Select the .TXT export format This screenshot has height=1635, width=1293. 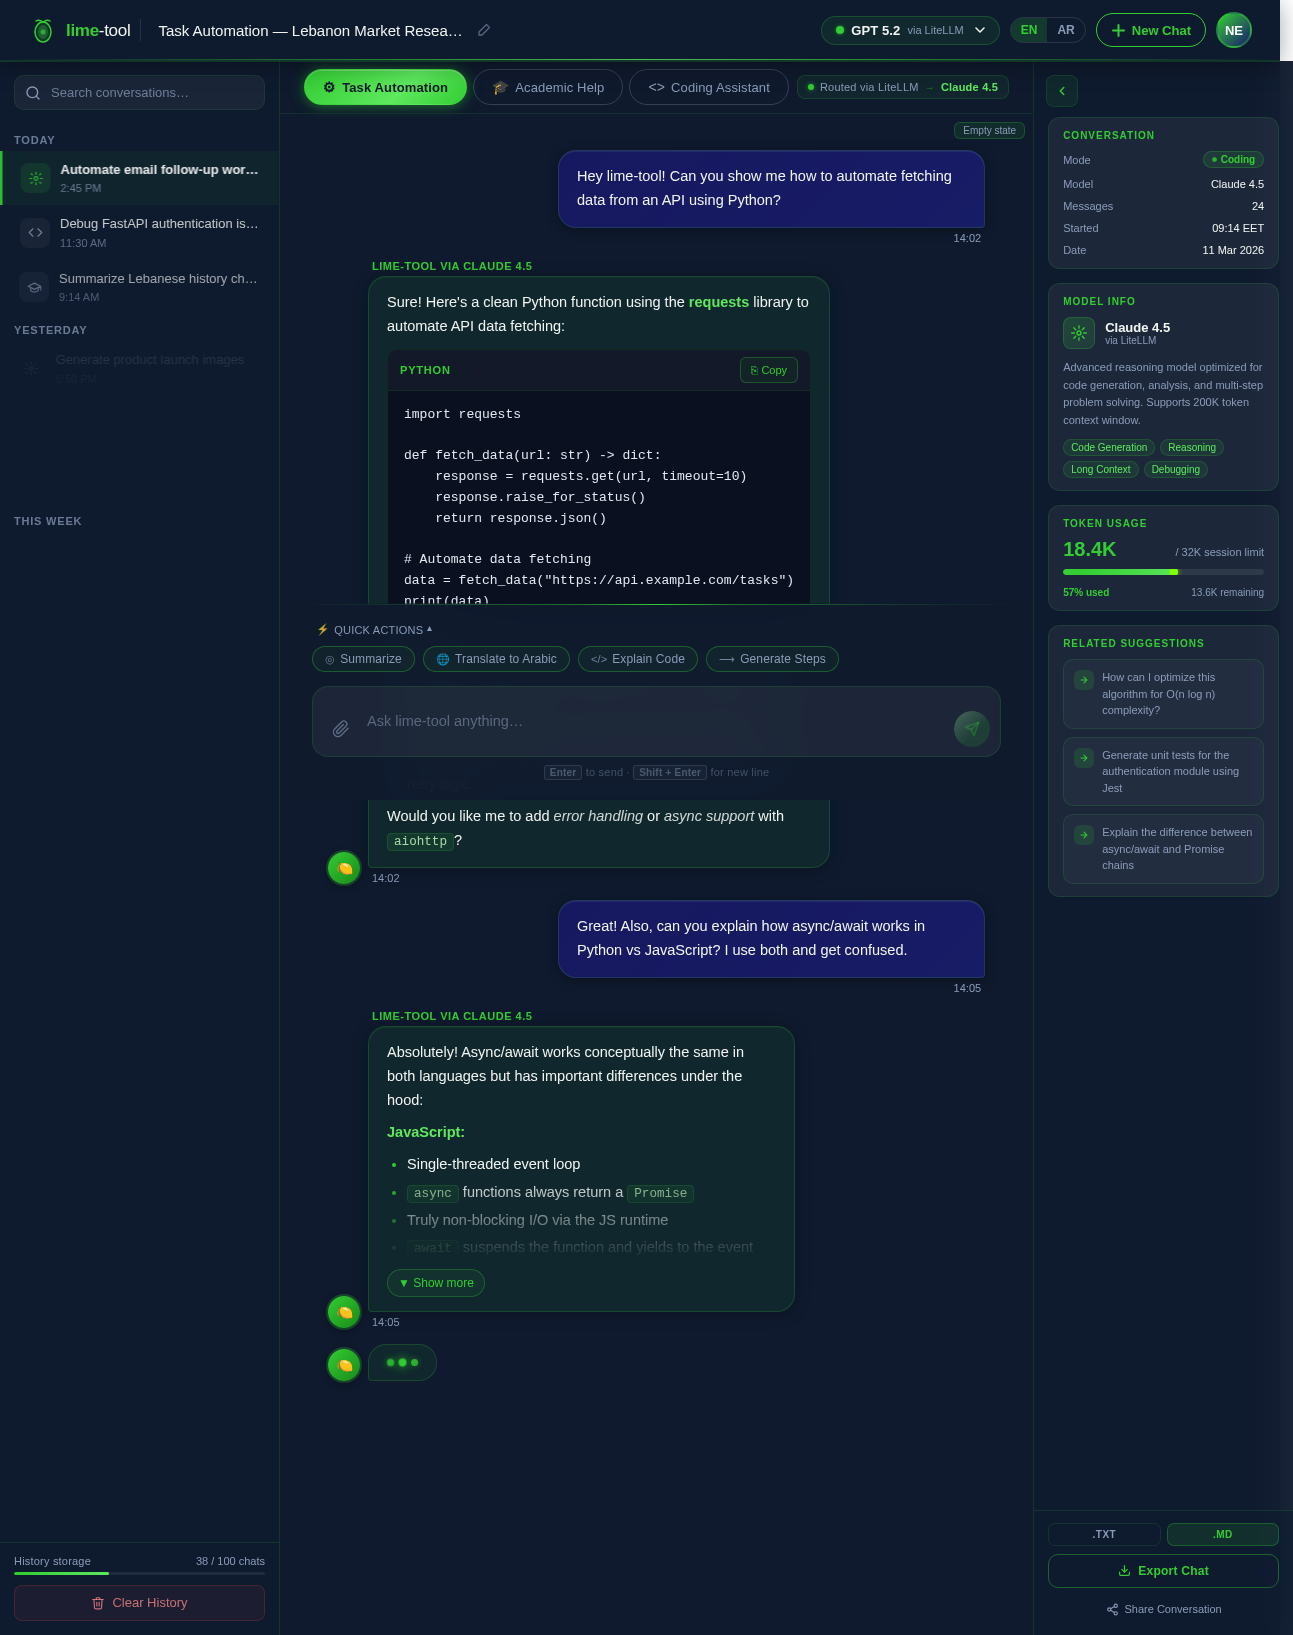pos(1104,1533)
